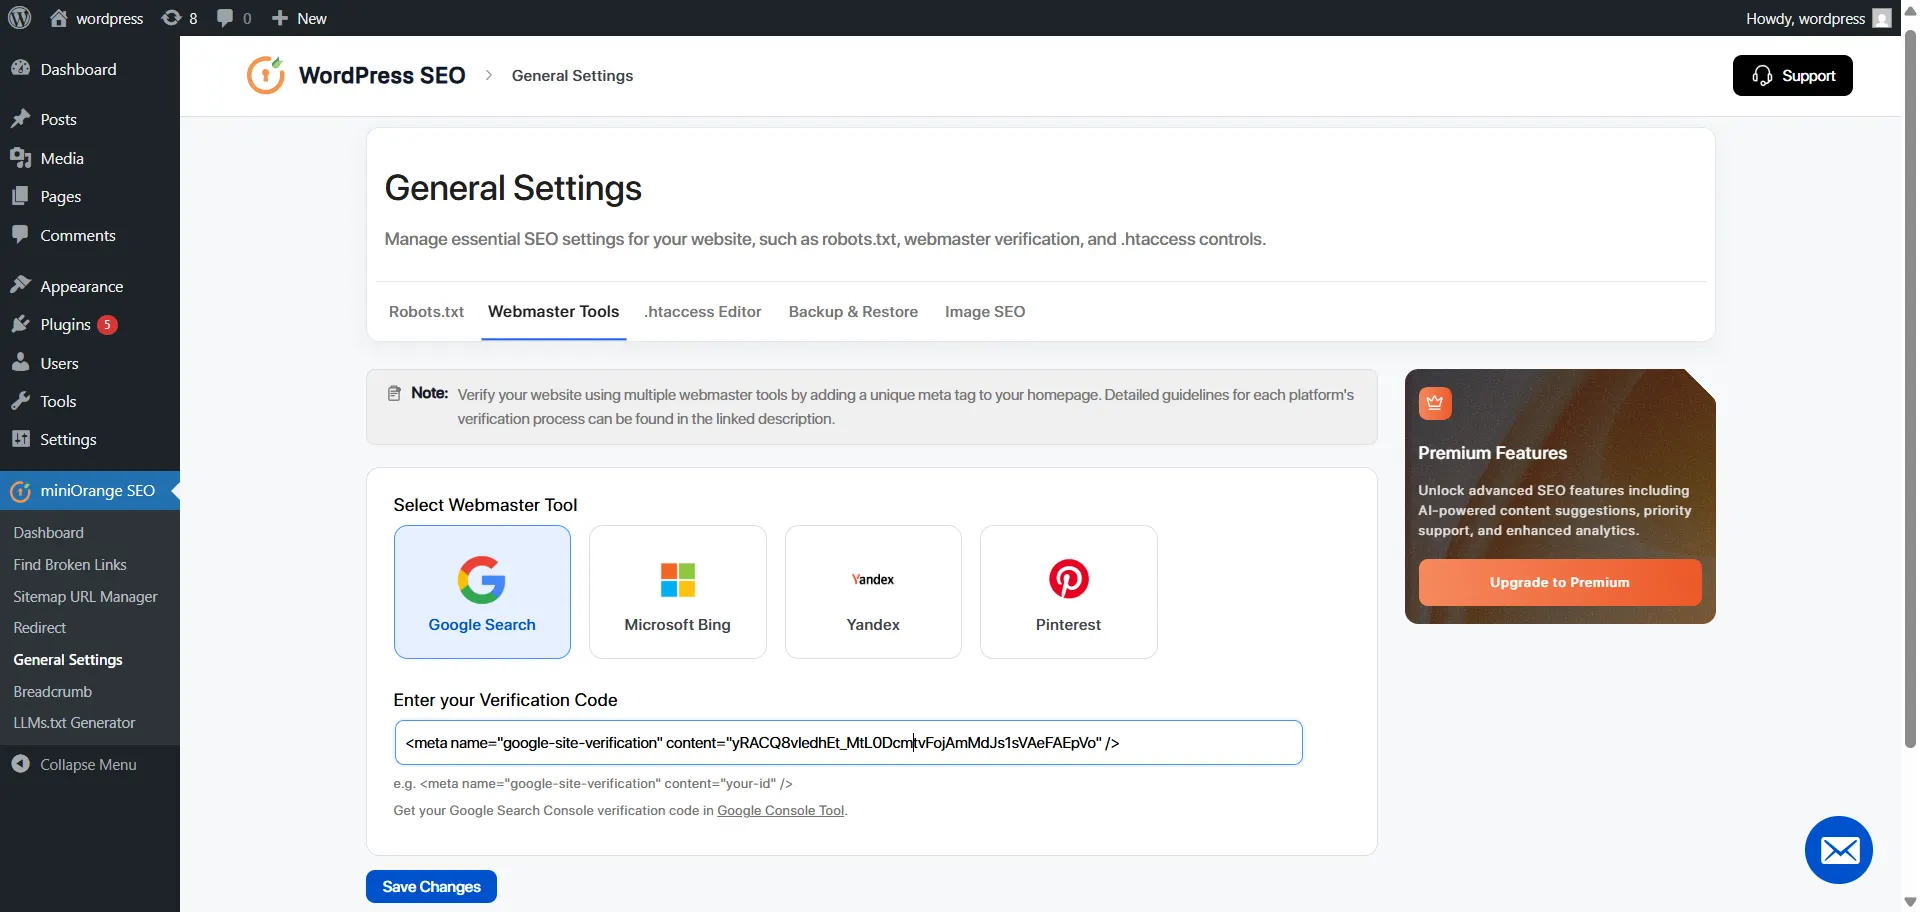Click the Support headset button
Screen dimensions: 1920x912
[1792, 76]
